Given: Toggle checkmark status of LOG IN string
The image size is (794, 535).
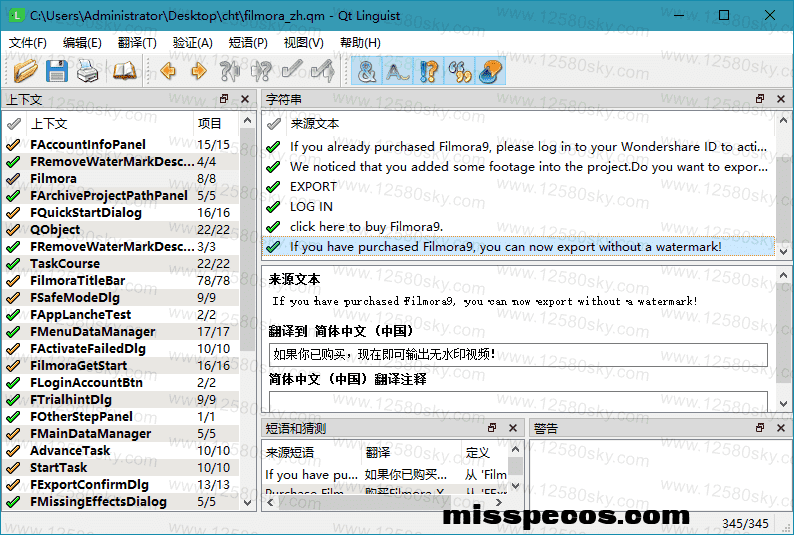Looking at the screenshot, I should 273,207.
